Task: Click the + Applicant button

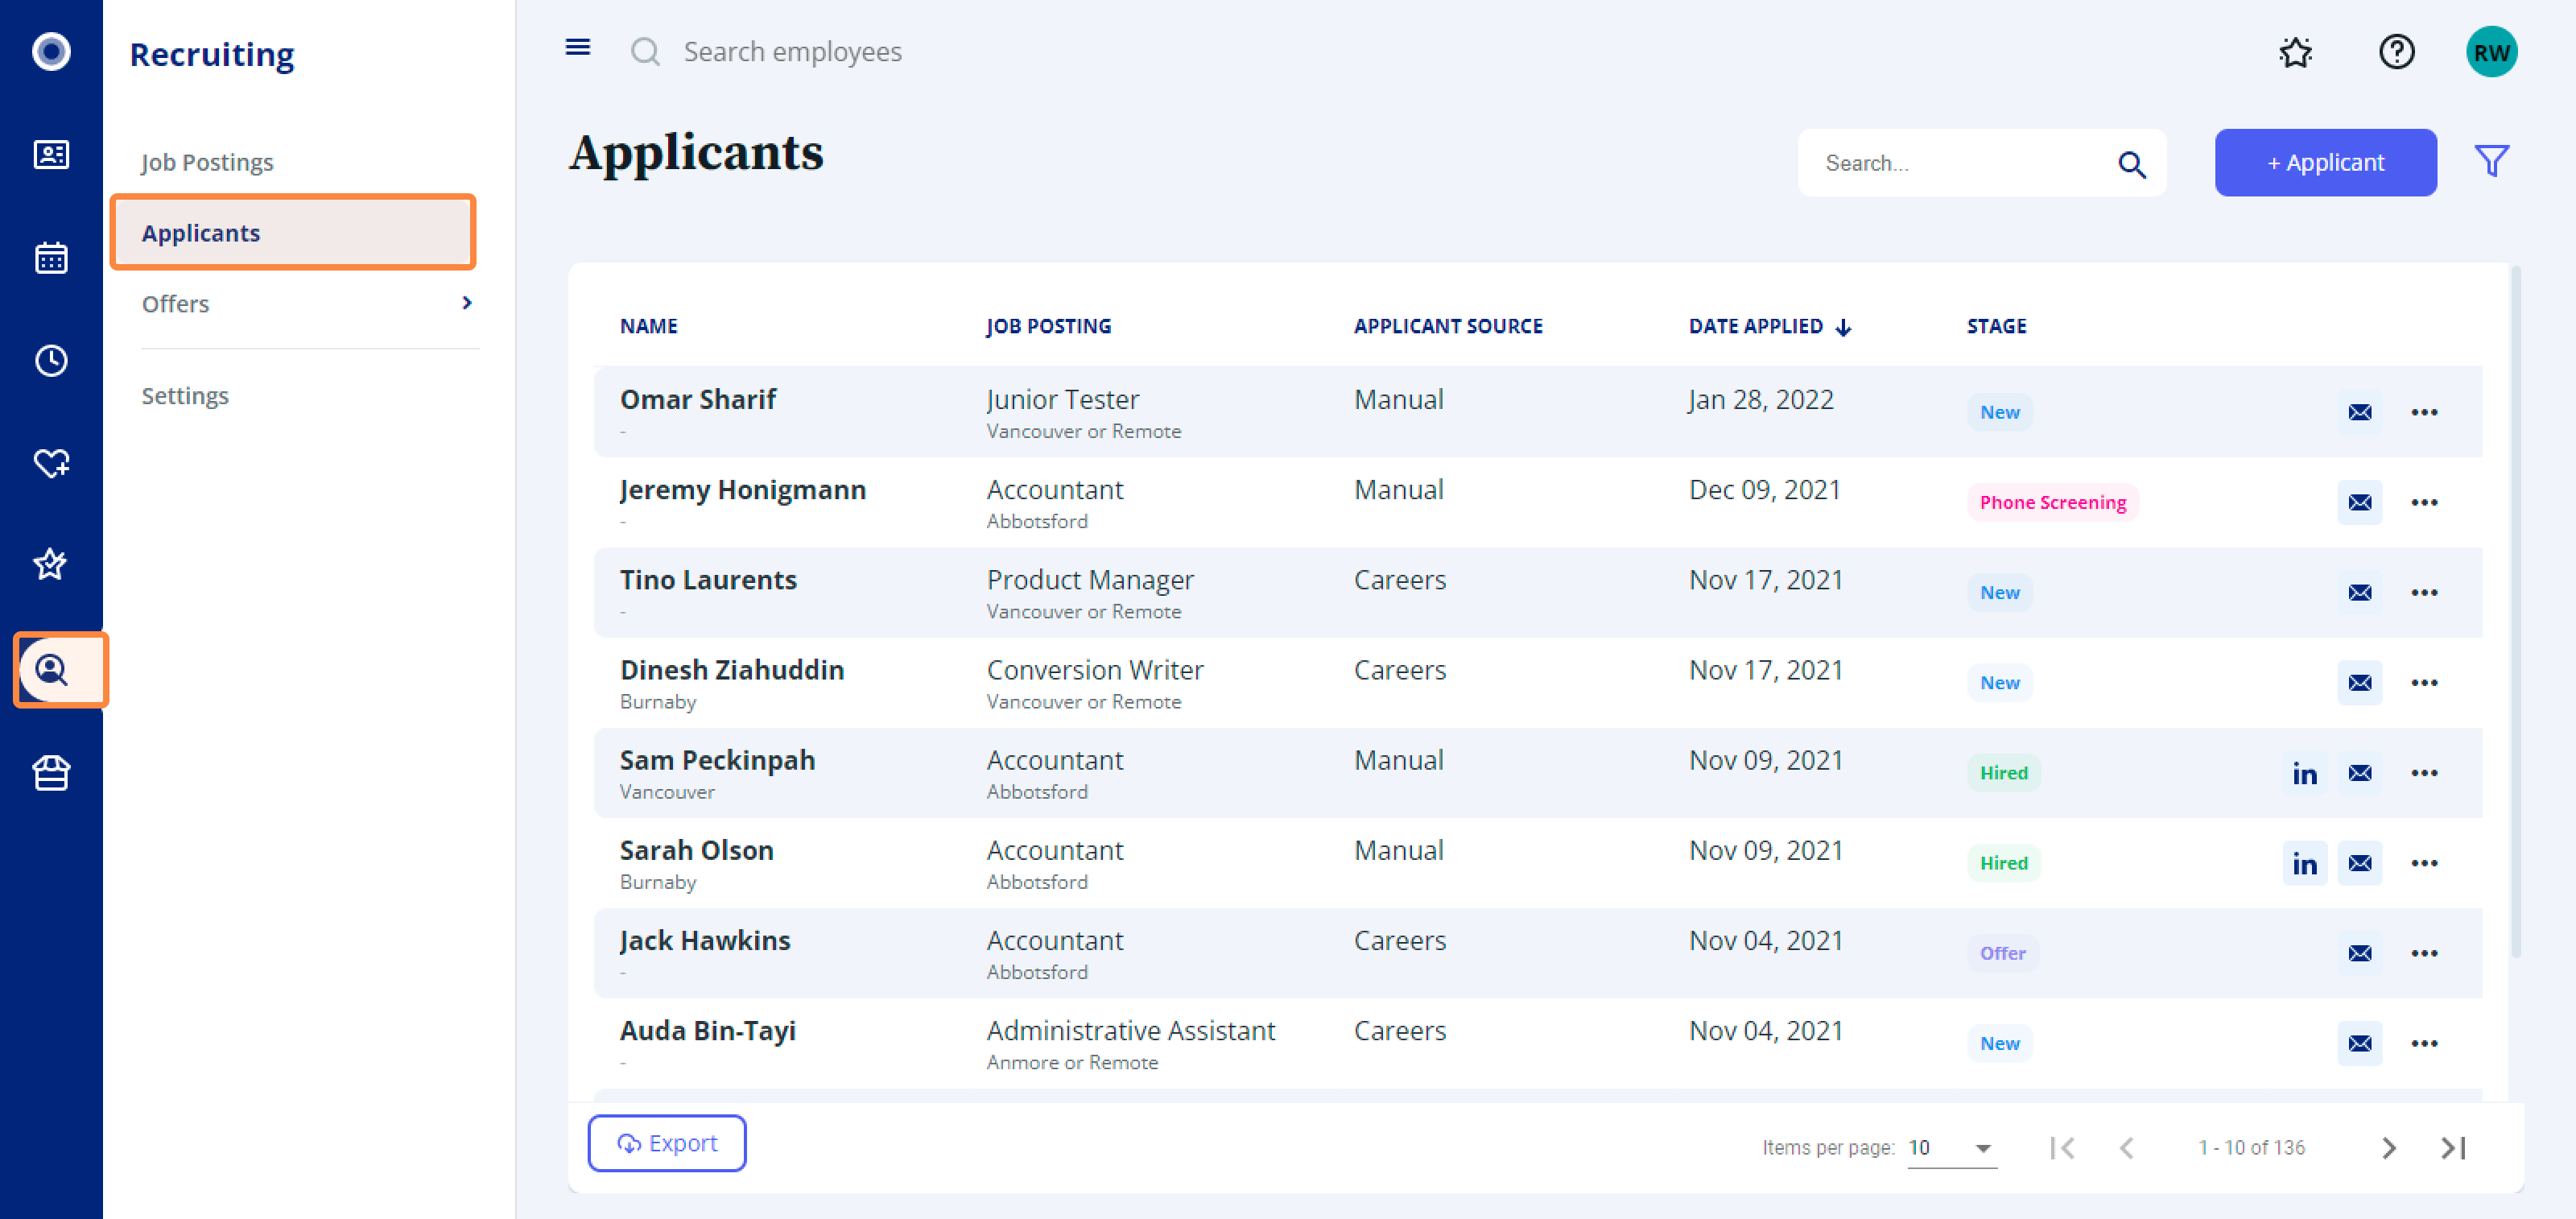Action: point(2324,162)
